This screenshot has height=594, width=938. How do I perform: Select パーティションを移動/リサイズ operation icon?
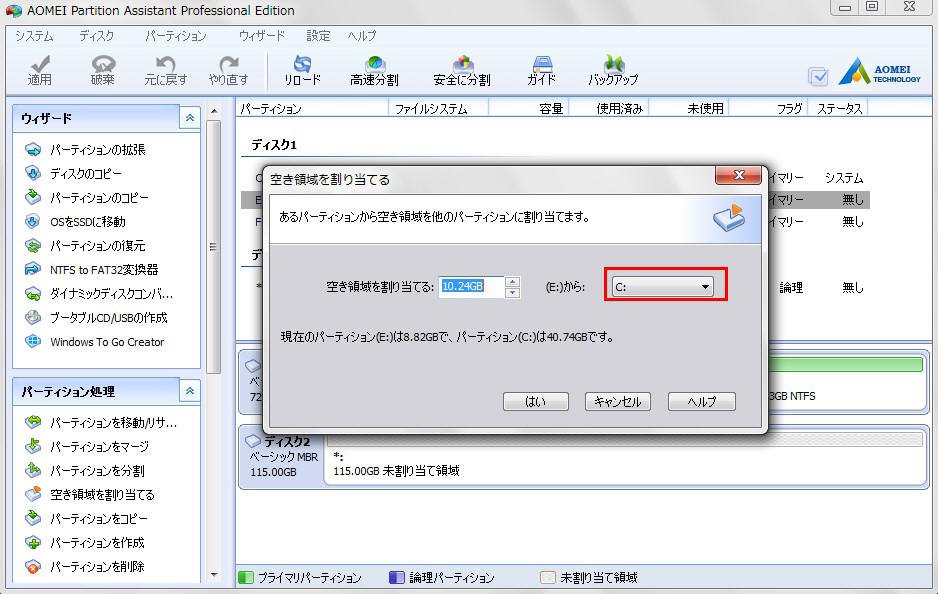(x=33, y=422)
